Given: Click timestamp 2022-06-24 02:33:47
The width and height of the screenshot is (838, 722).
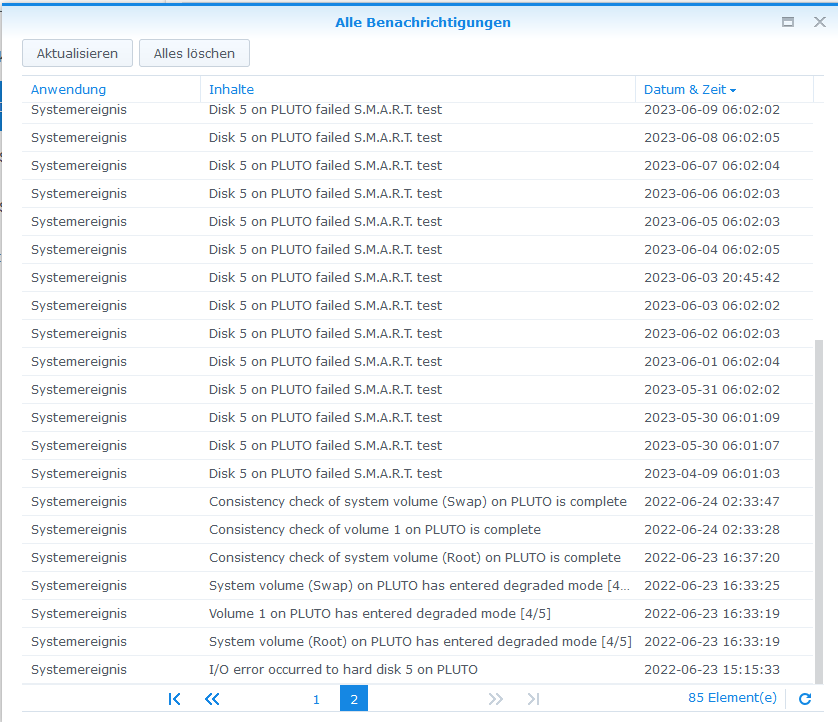Looking at the screenshot, I should click(x=712, y=502).
